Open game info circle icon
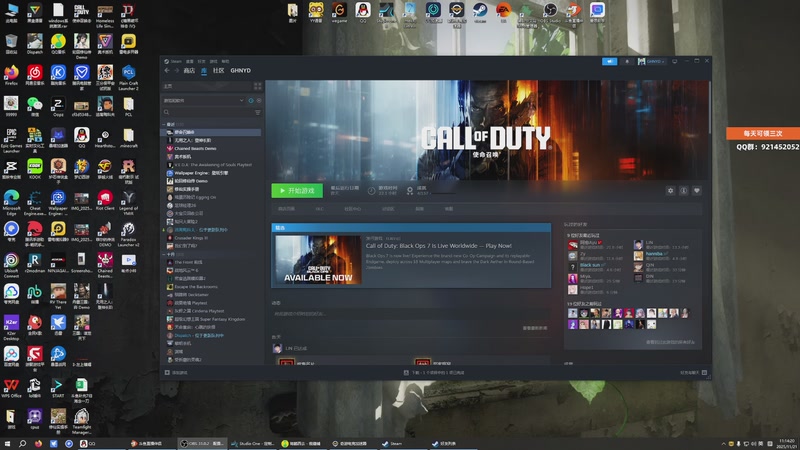The height and width of the screenshot is (450, 800). [x=684, y=191]
